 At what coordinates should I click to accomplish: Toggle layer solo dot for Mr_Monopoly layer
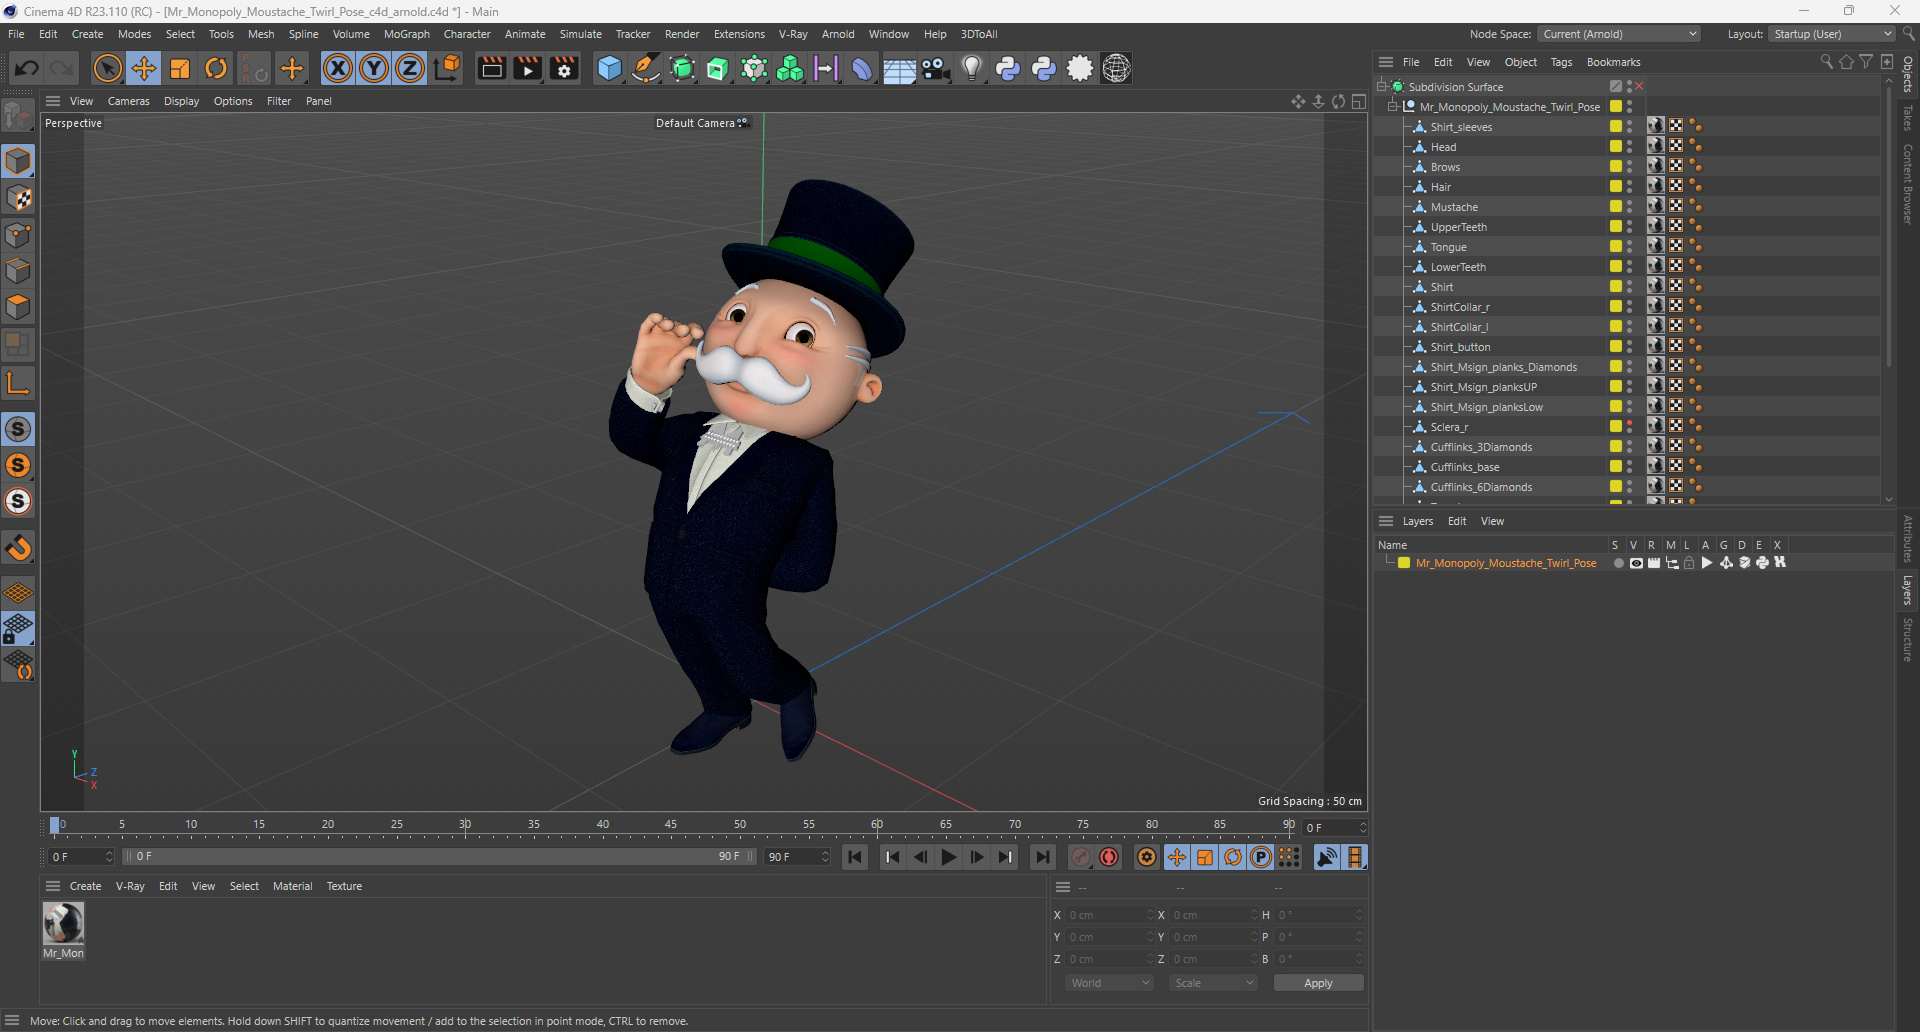(x=1618, y=563)
